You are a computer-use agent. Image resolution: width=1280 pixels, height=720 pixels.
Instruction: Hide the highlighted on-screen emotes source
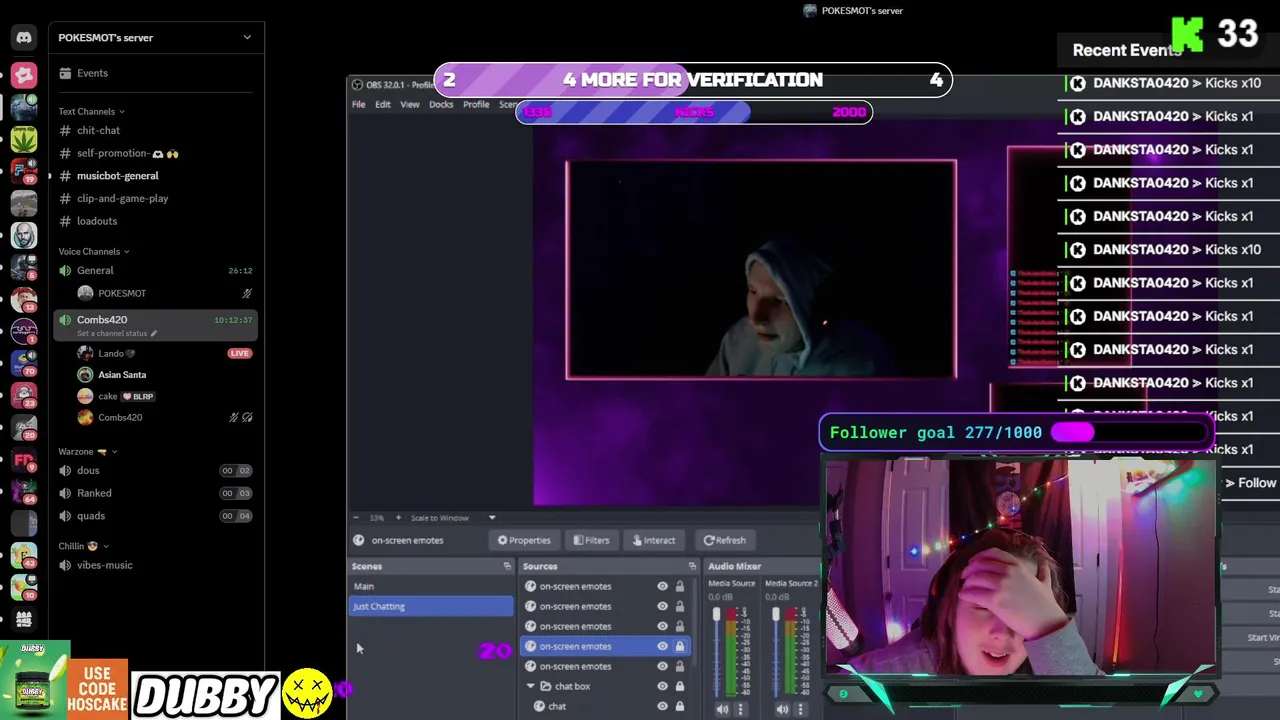[x=662, y=646]
